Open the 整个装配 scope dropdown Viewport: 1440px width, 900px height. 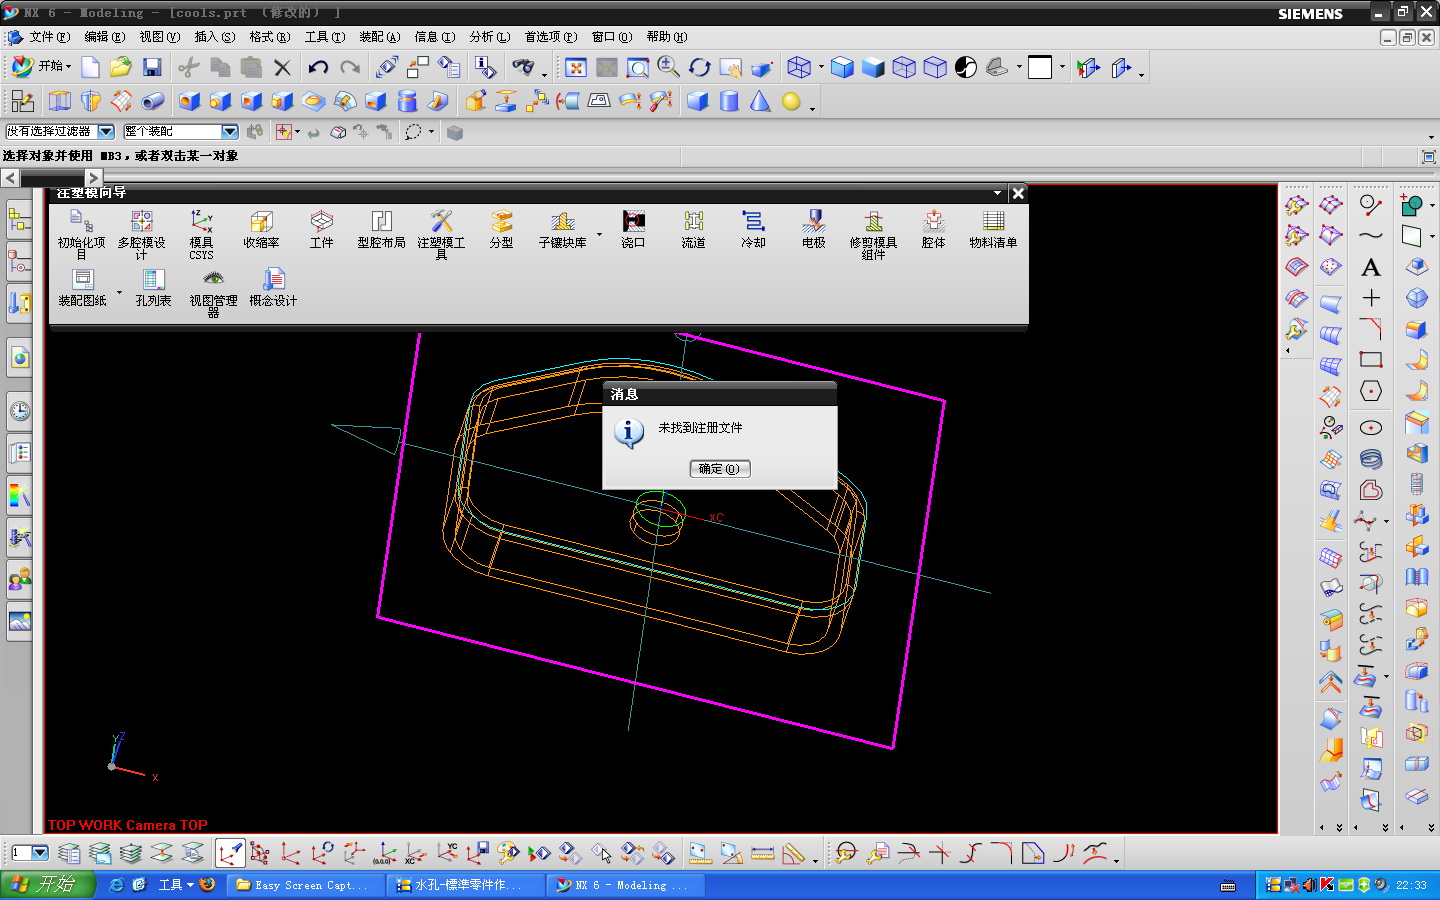point(229,132)
